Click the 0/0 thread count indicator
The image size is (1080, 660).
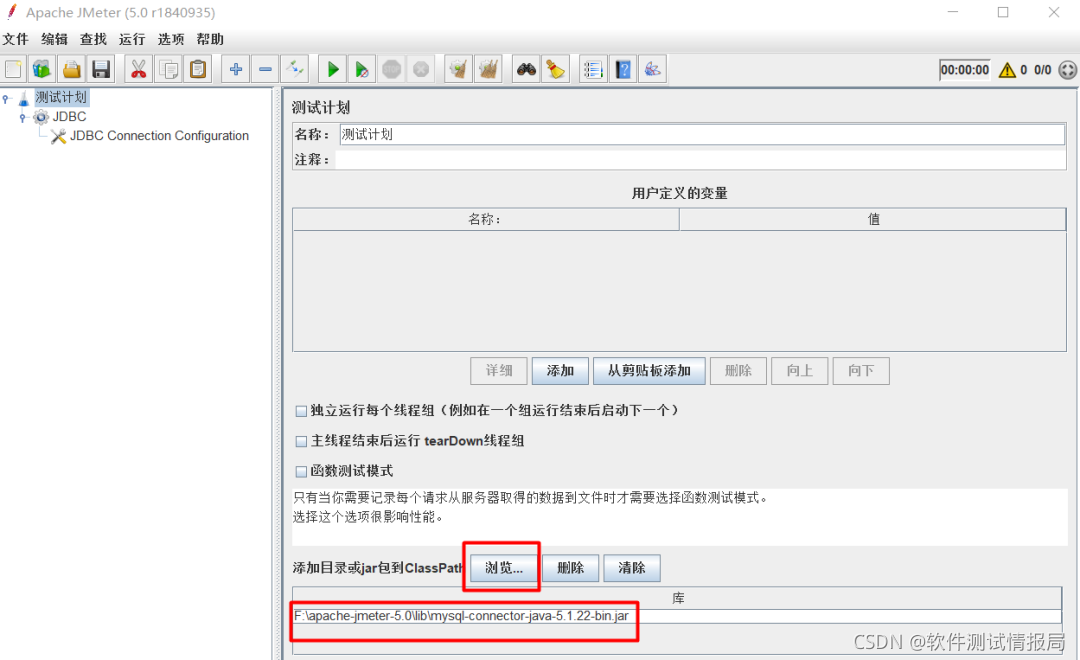(1042, 70)
